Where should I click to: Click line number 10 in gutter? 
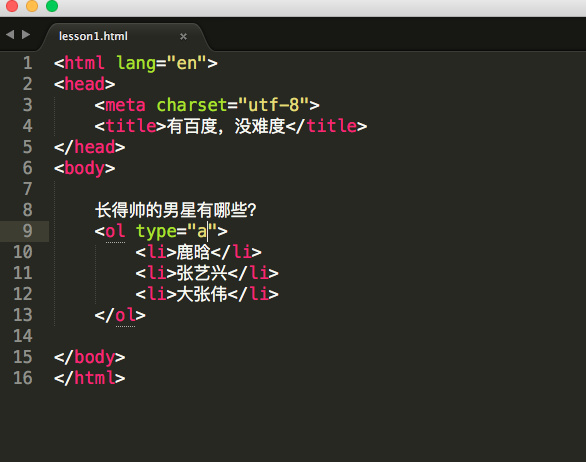(23, 252)
